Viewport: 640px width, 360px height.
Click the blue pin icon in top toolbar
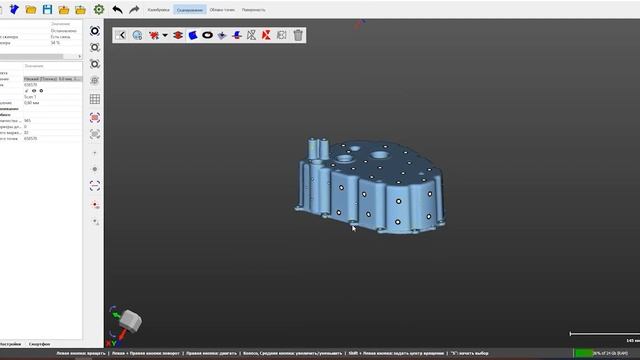click(x=14, y=9)
